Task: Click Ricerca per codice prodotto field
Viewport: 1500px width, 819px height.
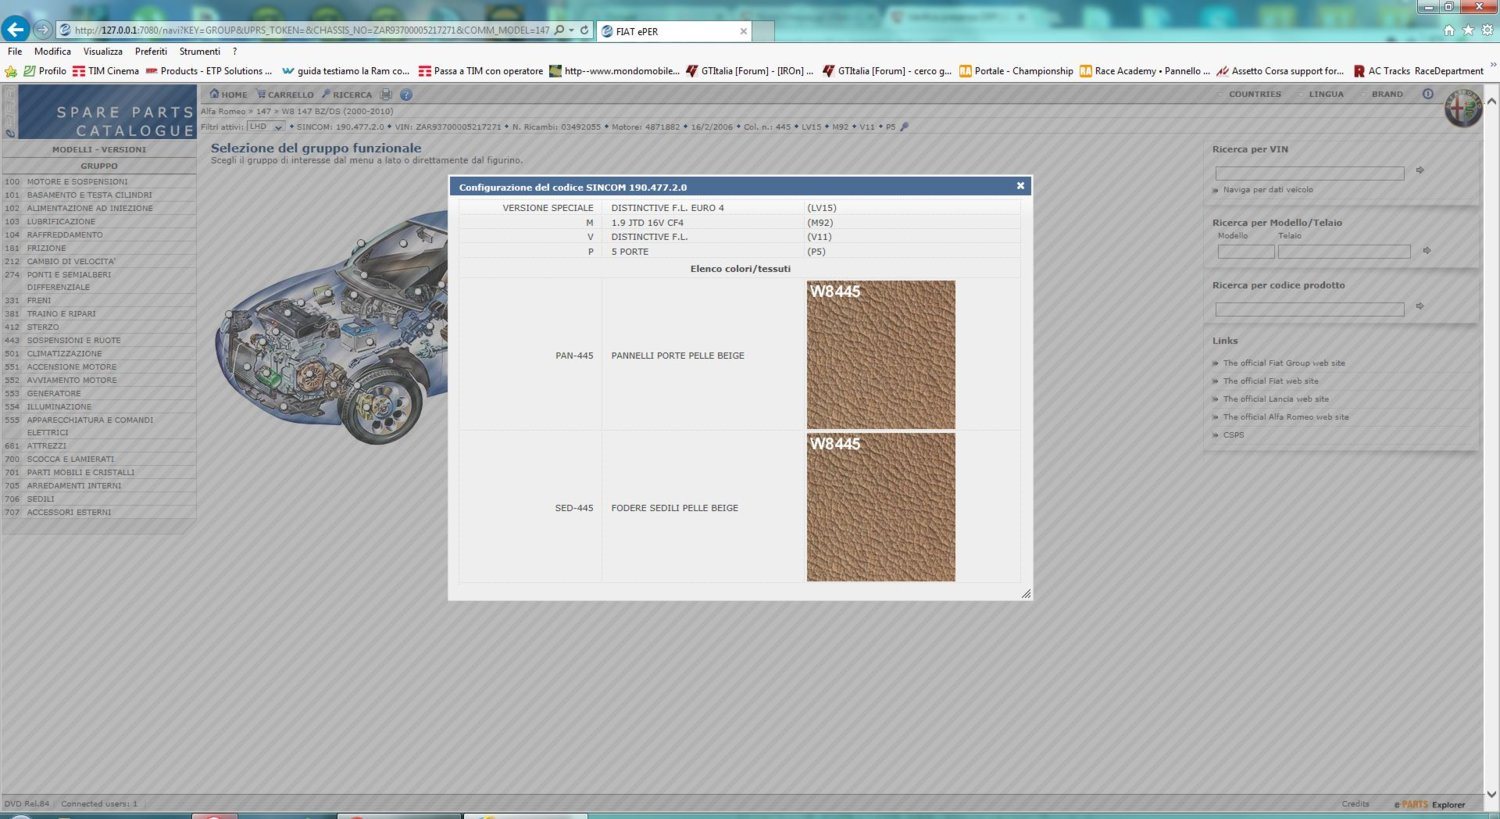Action: click(1309, 309)
